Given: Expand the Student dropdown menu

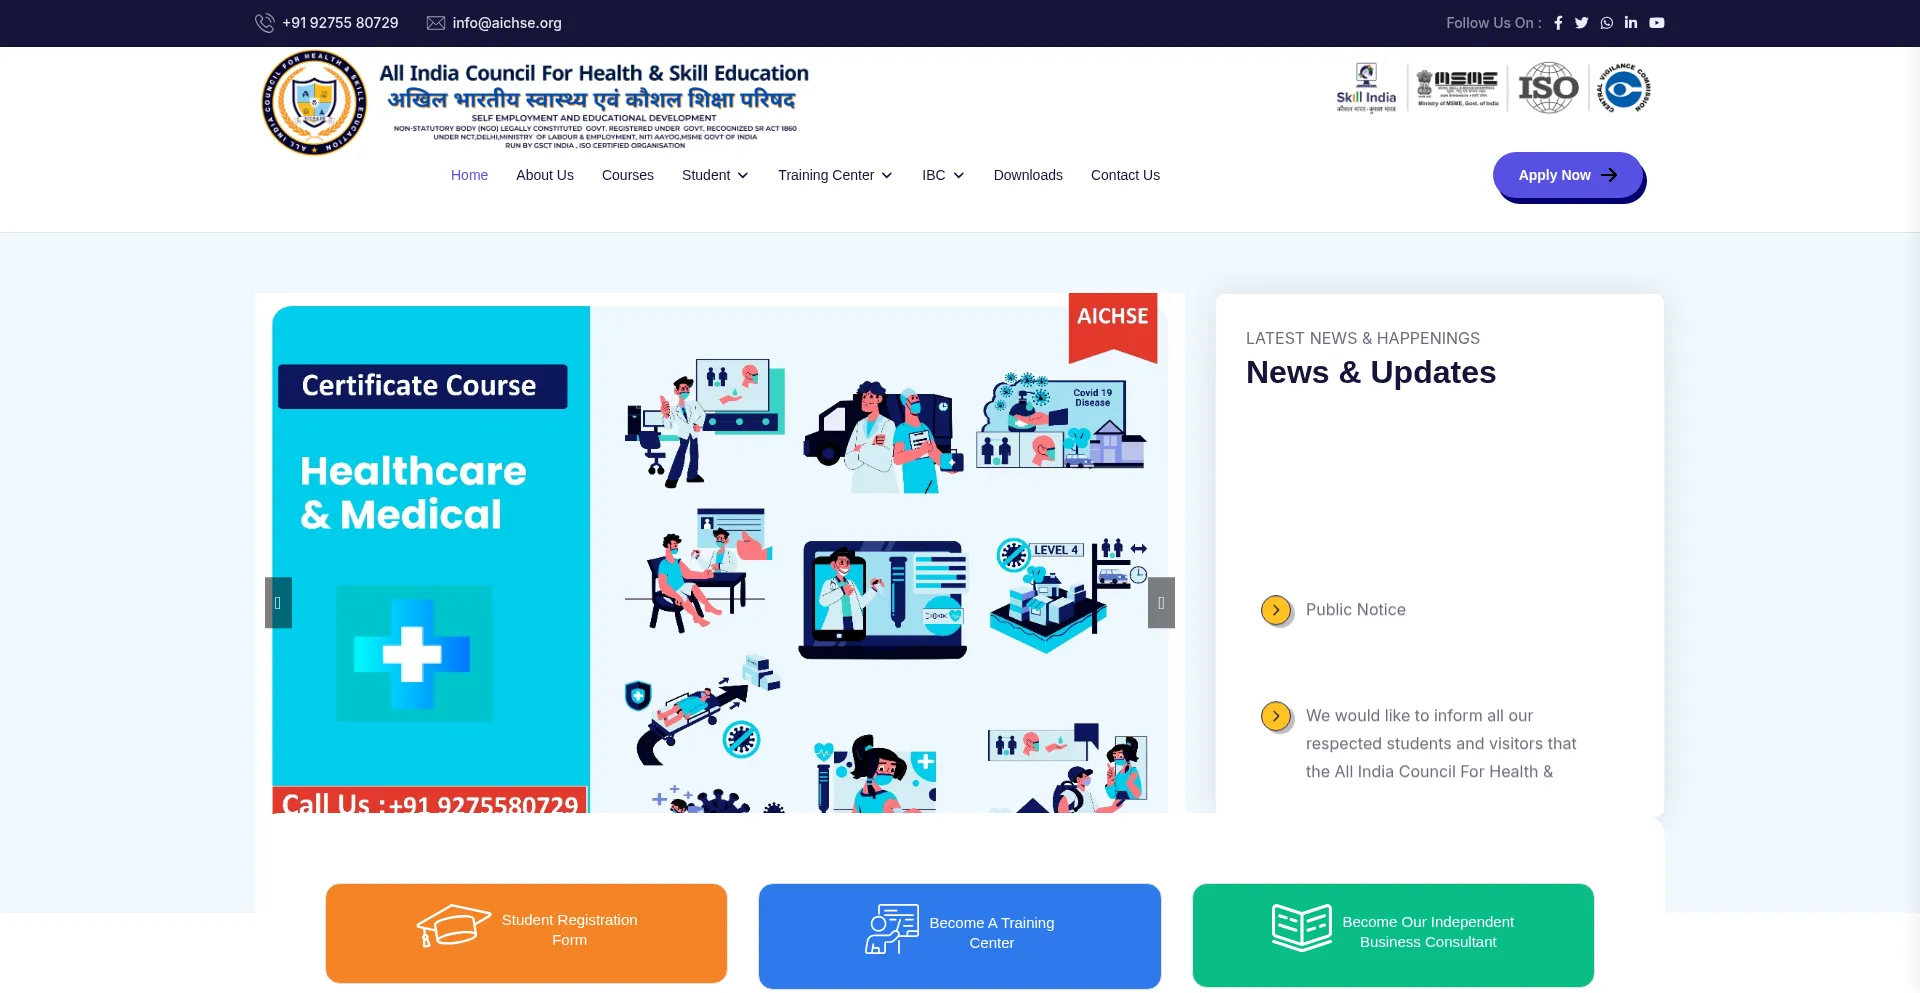Looking at the screenshot, I should (714, 175).
